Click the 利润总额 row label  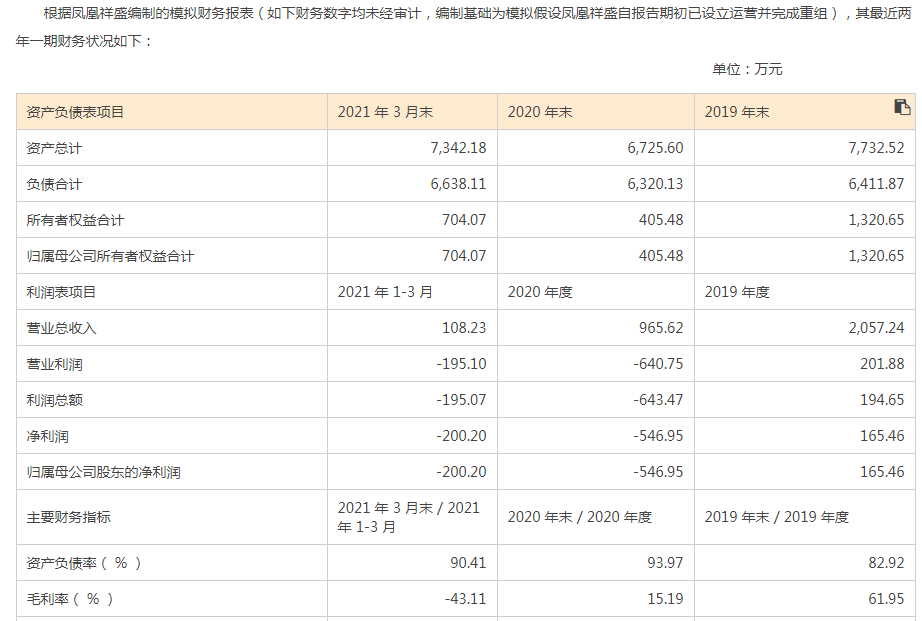(54, 400)
